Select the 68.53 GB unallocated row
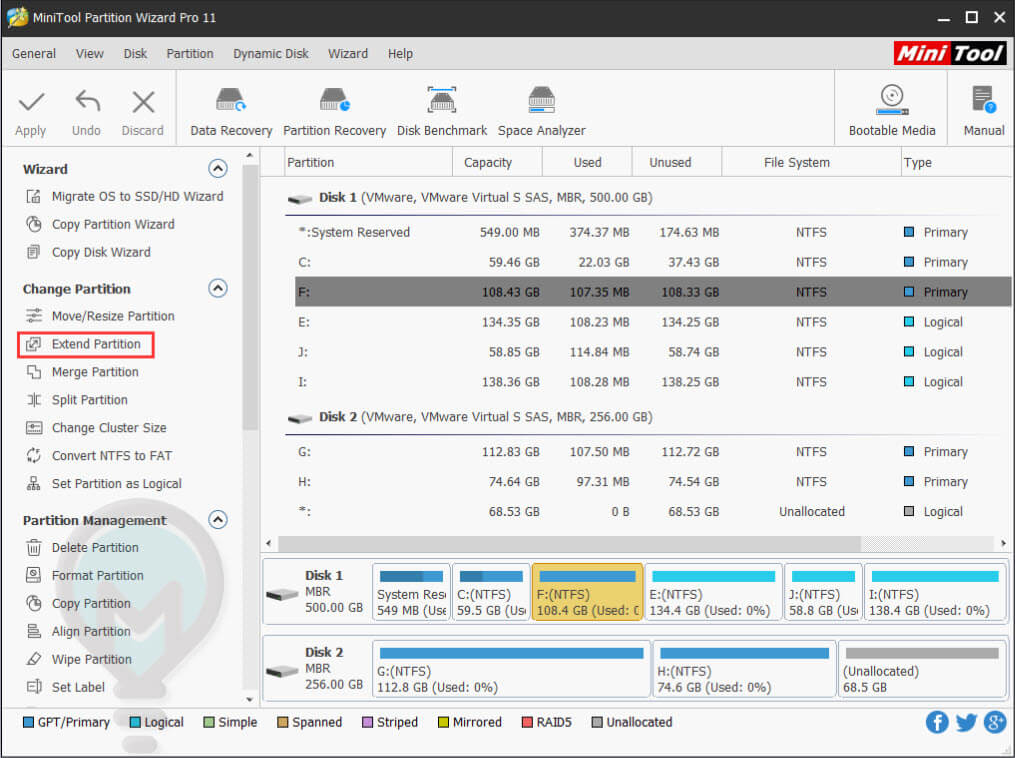 (652, 511)
